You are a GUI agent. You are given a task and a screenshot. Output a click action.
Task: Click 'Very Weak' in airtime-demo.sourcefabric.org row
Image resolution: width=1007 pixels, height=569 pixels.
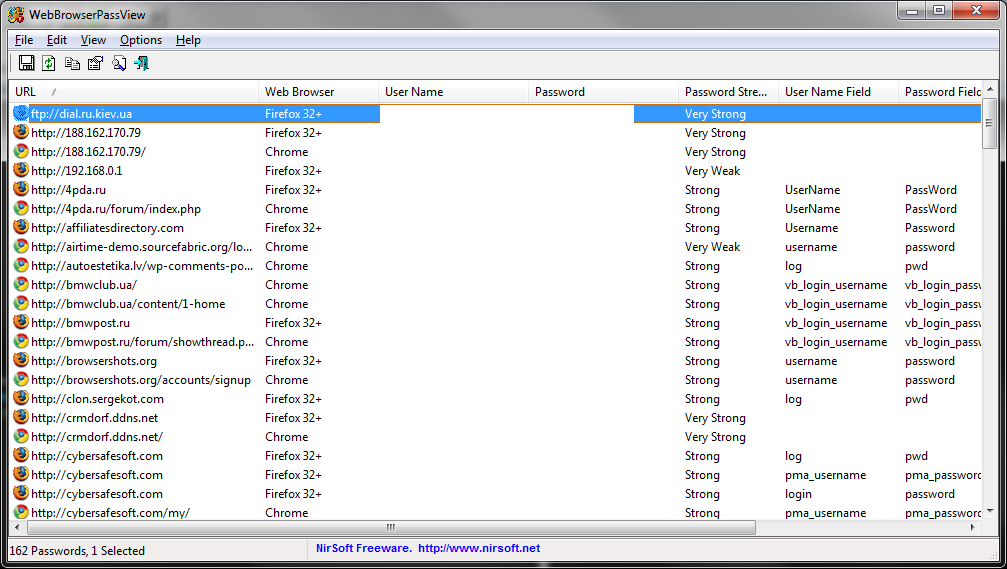(x=712, y=247)
